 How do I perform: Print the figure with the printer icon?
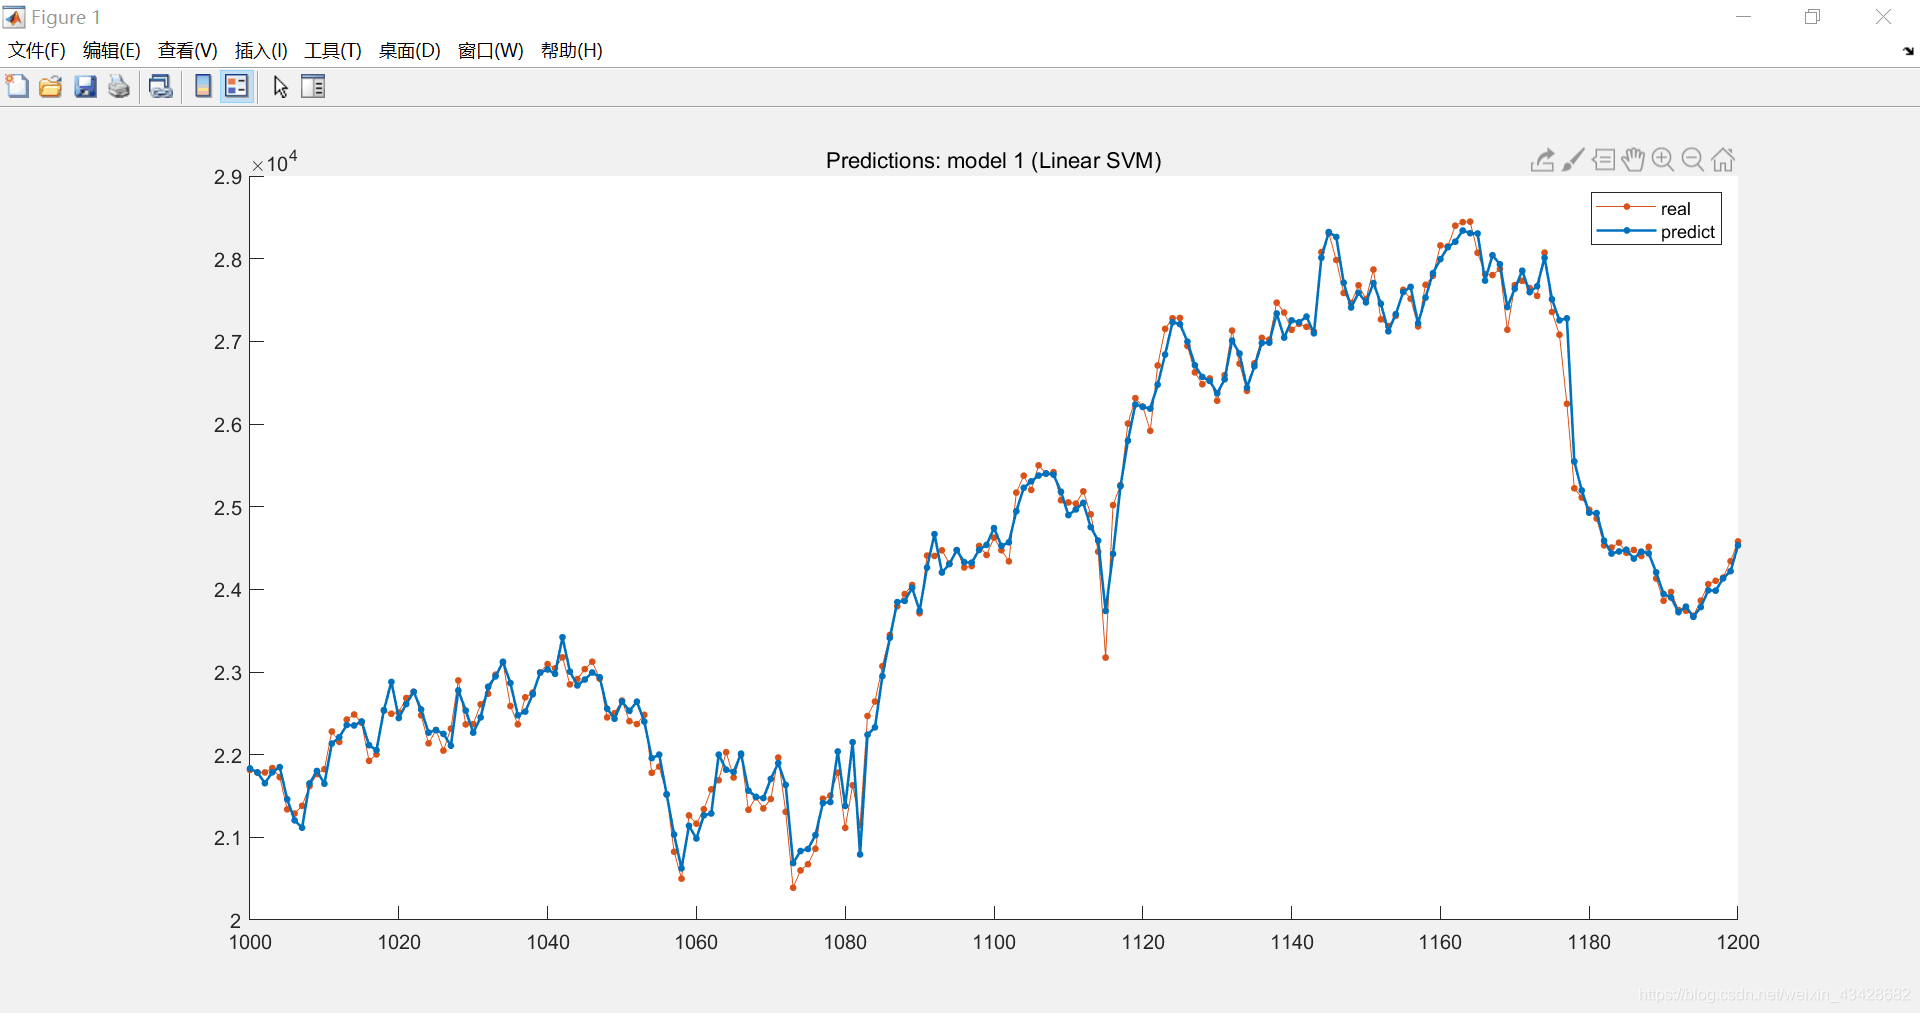119,87
